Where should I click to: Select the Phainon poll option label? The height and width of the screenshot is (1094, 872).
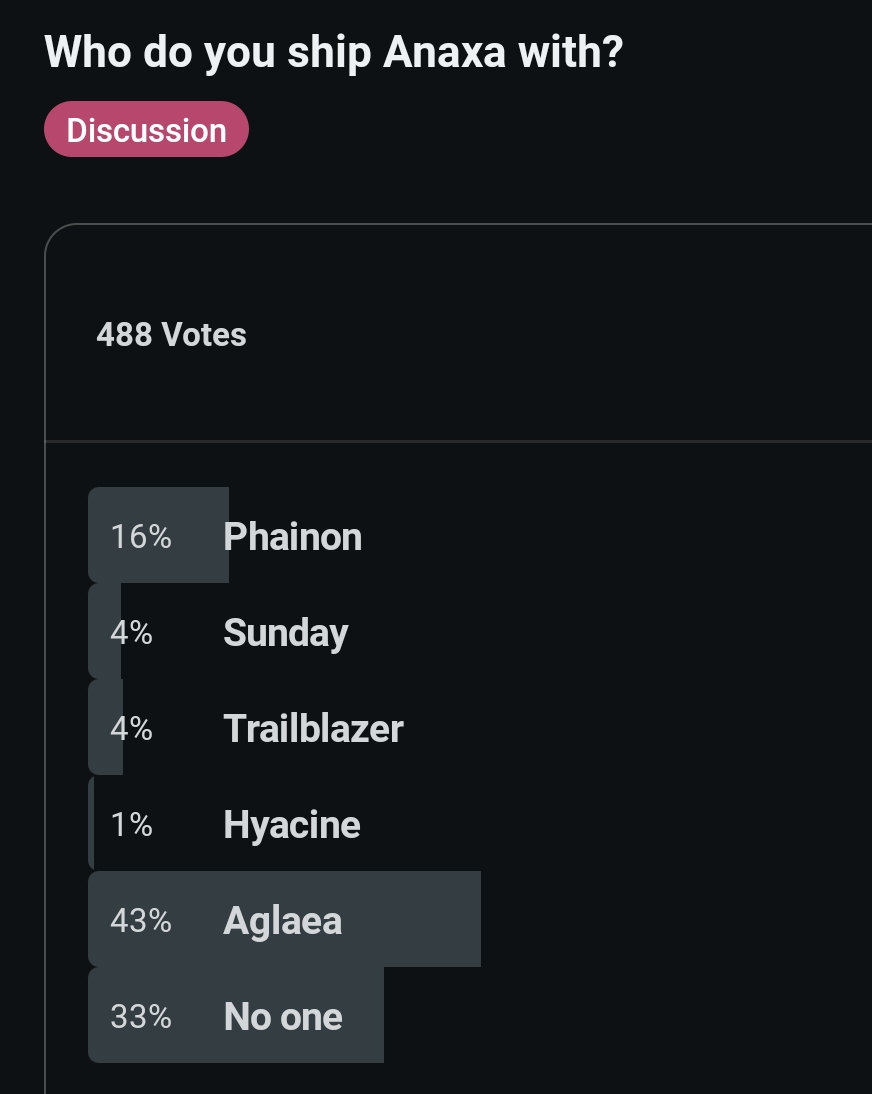pos(292,537)
